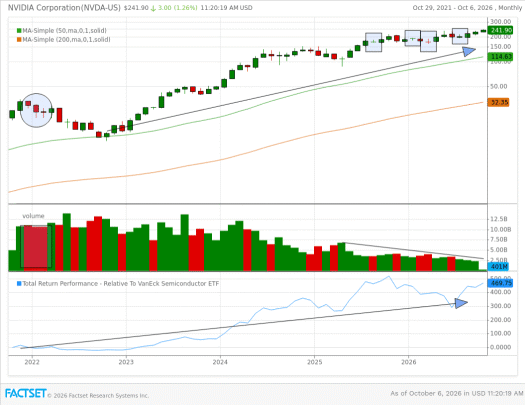
Task: Click the 12.5B volume axis label
Action: pos(499,219)
